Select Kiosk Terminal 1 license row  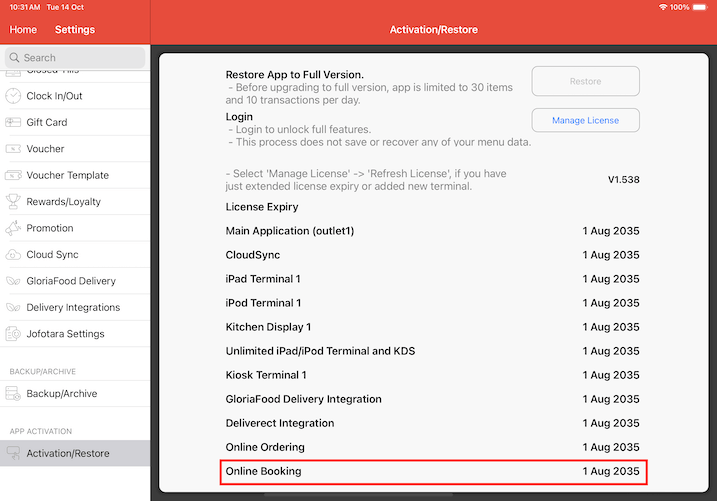point(432,375)
